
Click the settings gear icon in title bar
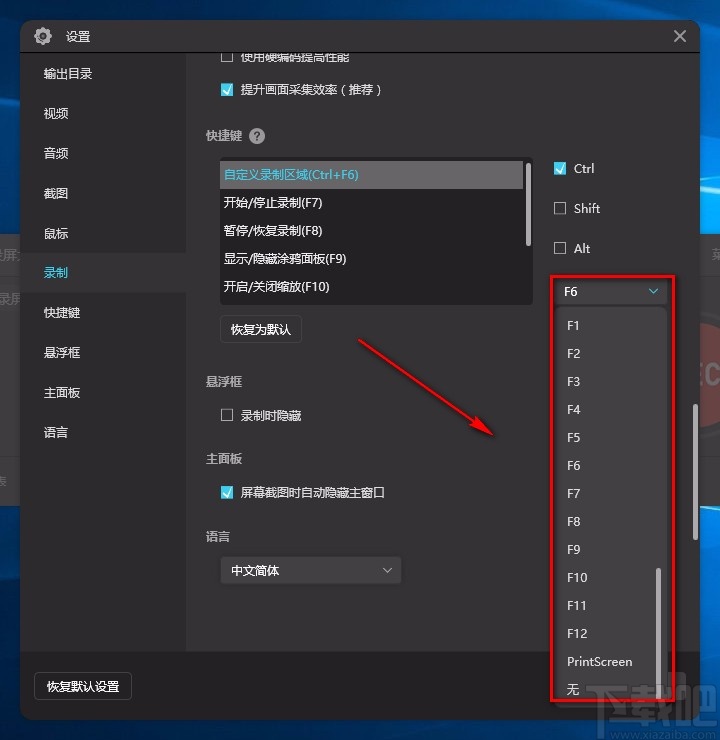point(43,36)
